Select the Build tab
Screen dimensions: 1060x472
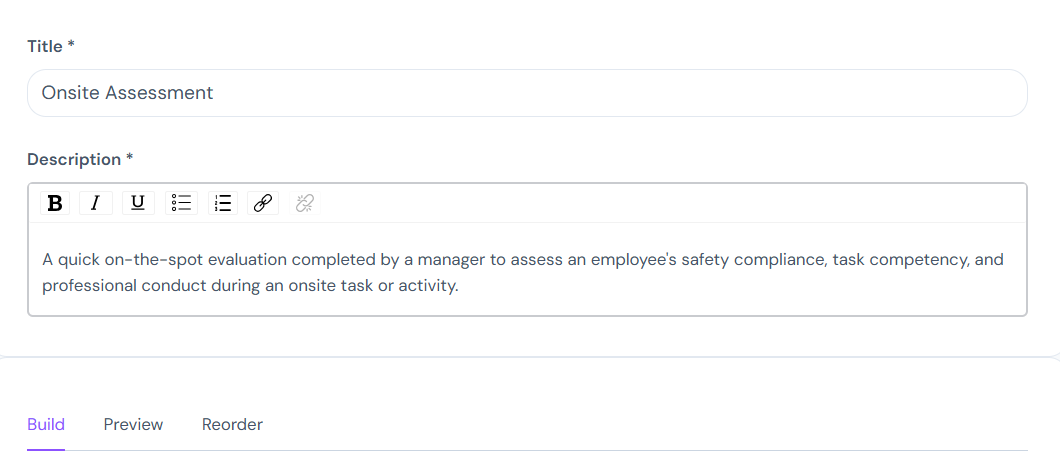pyautogui.click(x=46, y=425)
